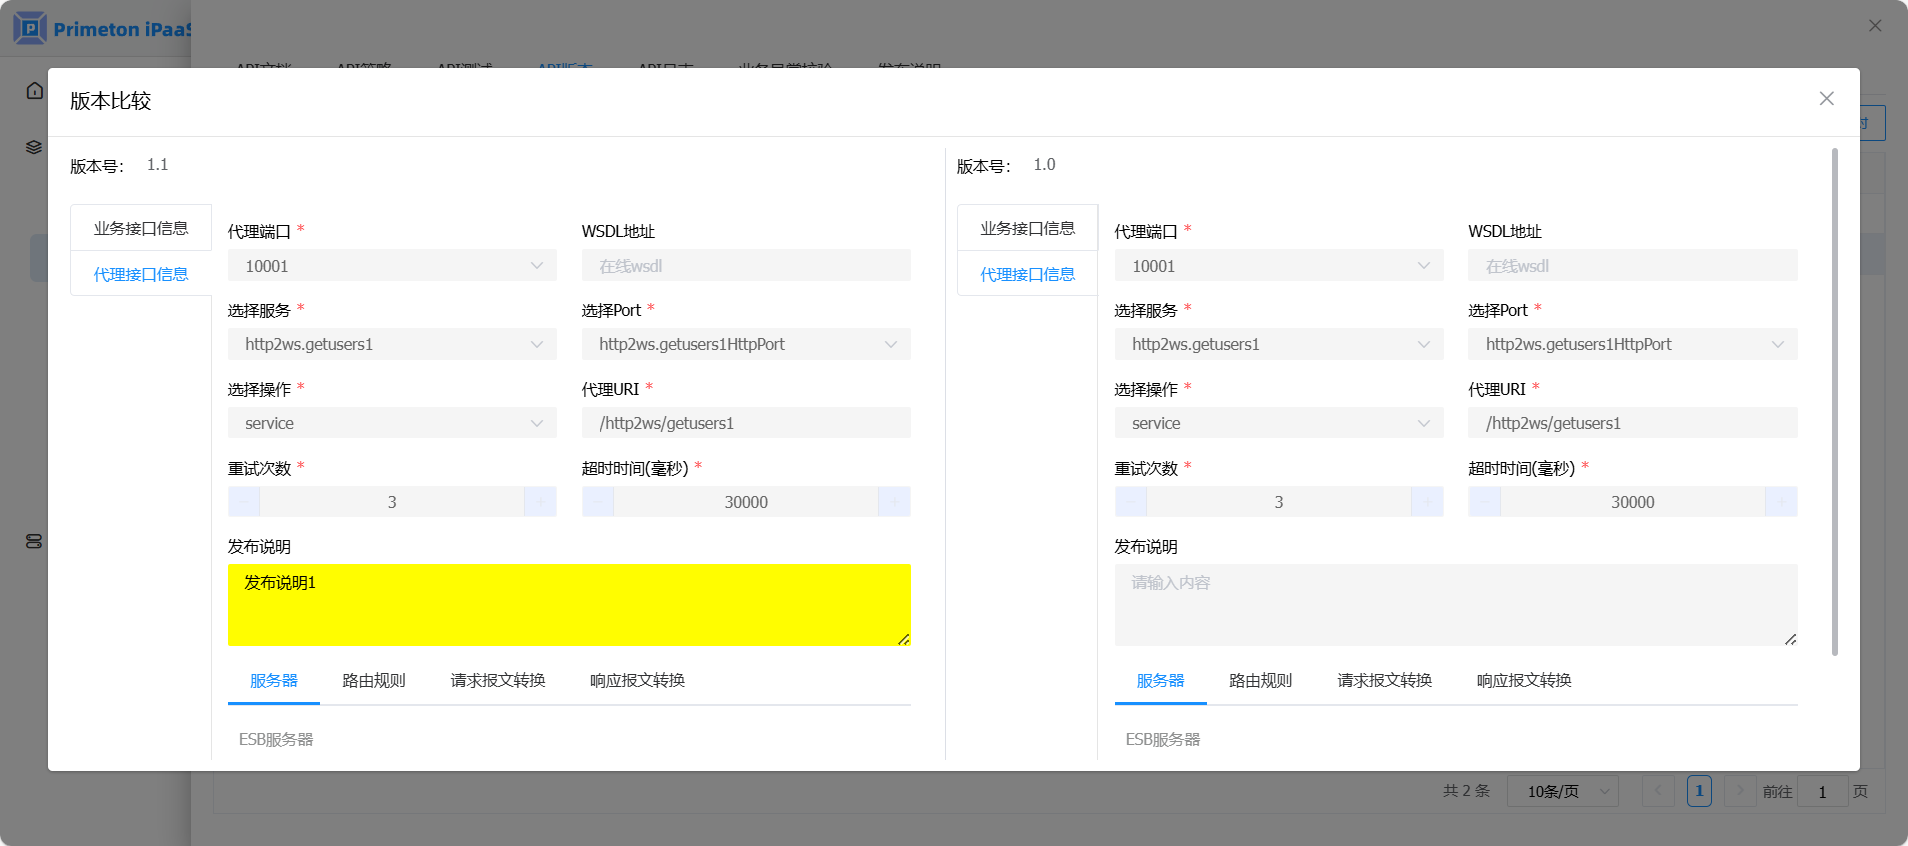
Task: Switch to 业务接口信息 tab in version 1.1
Action: click(x=141, y=228)
